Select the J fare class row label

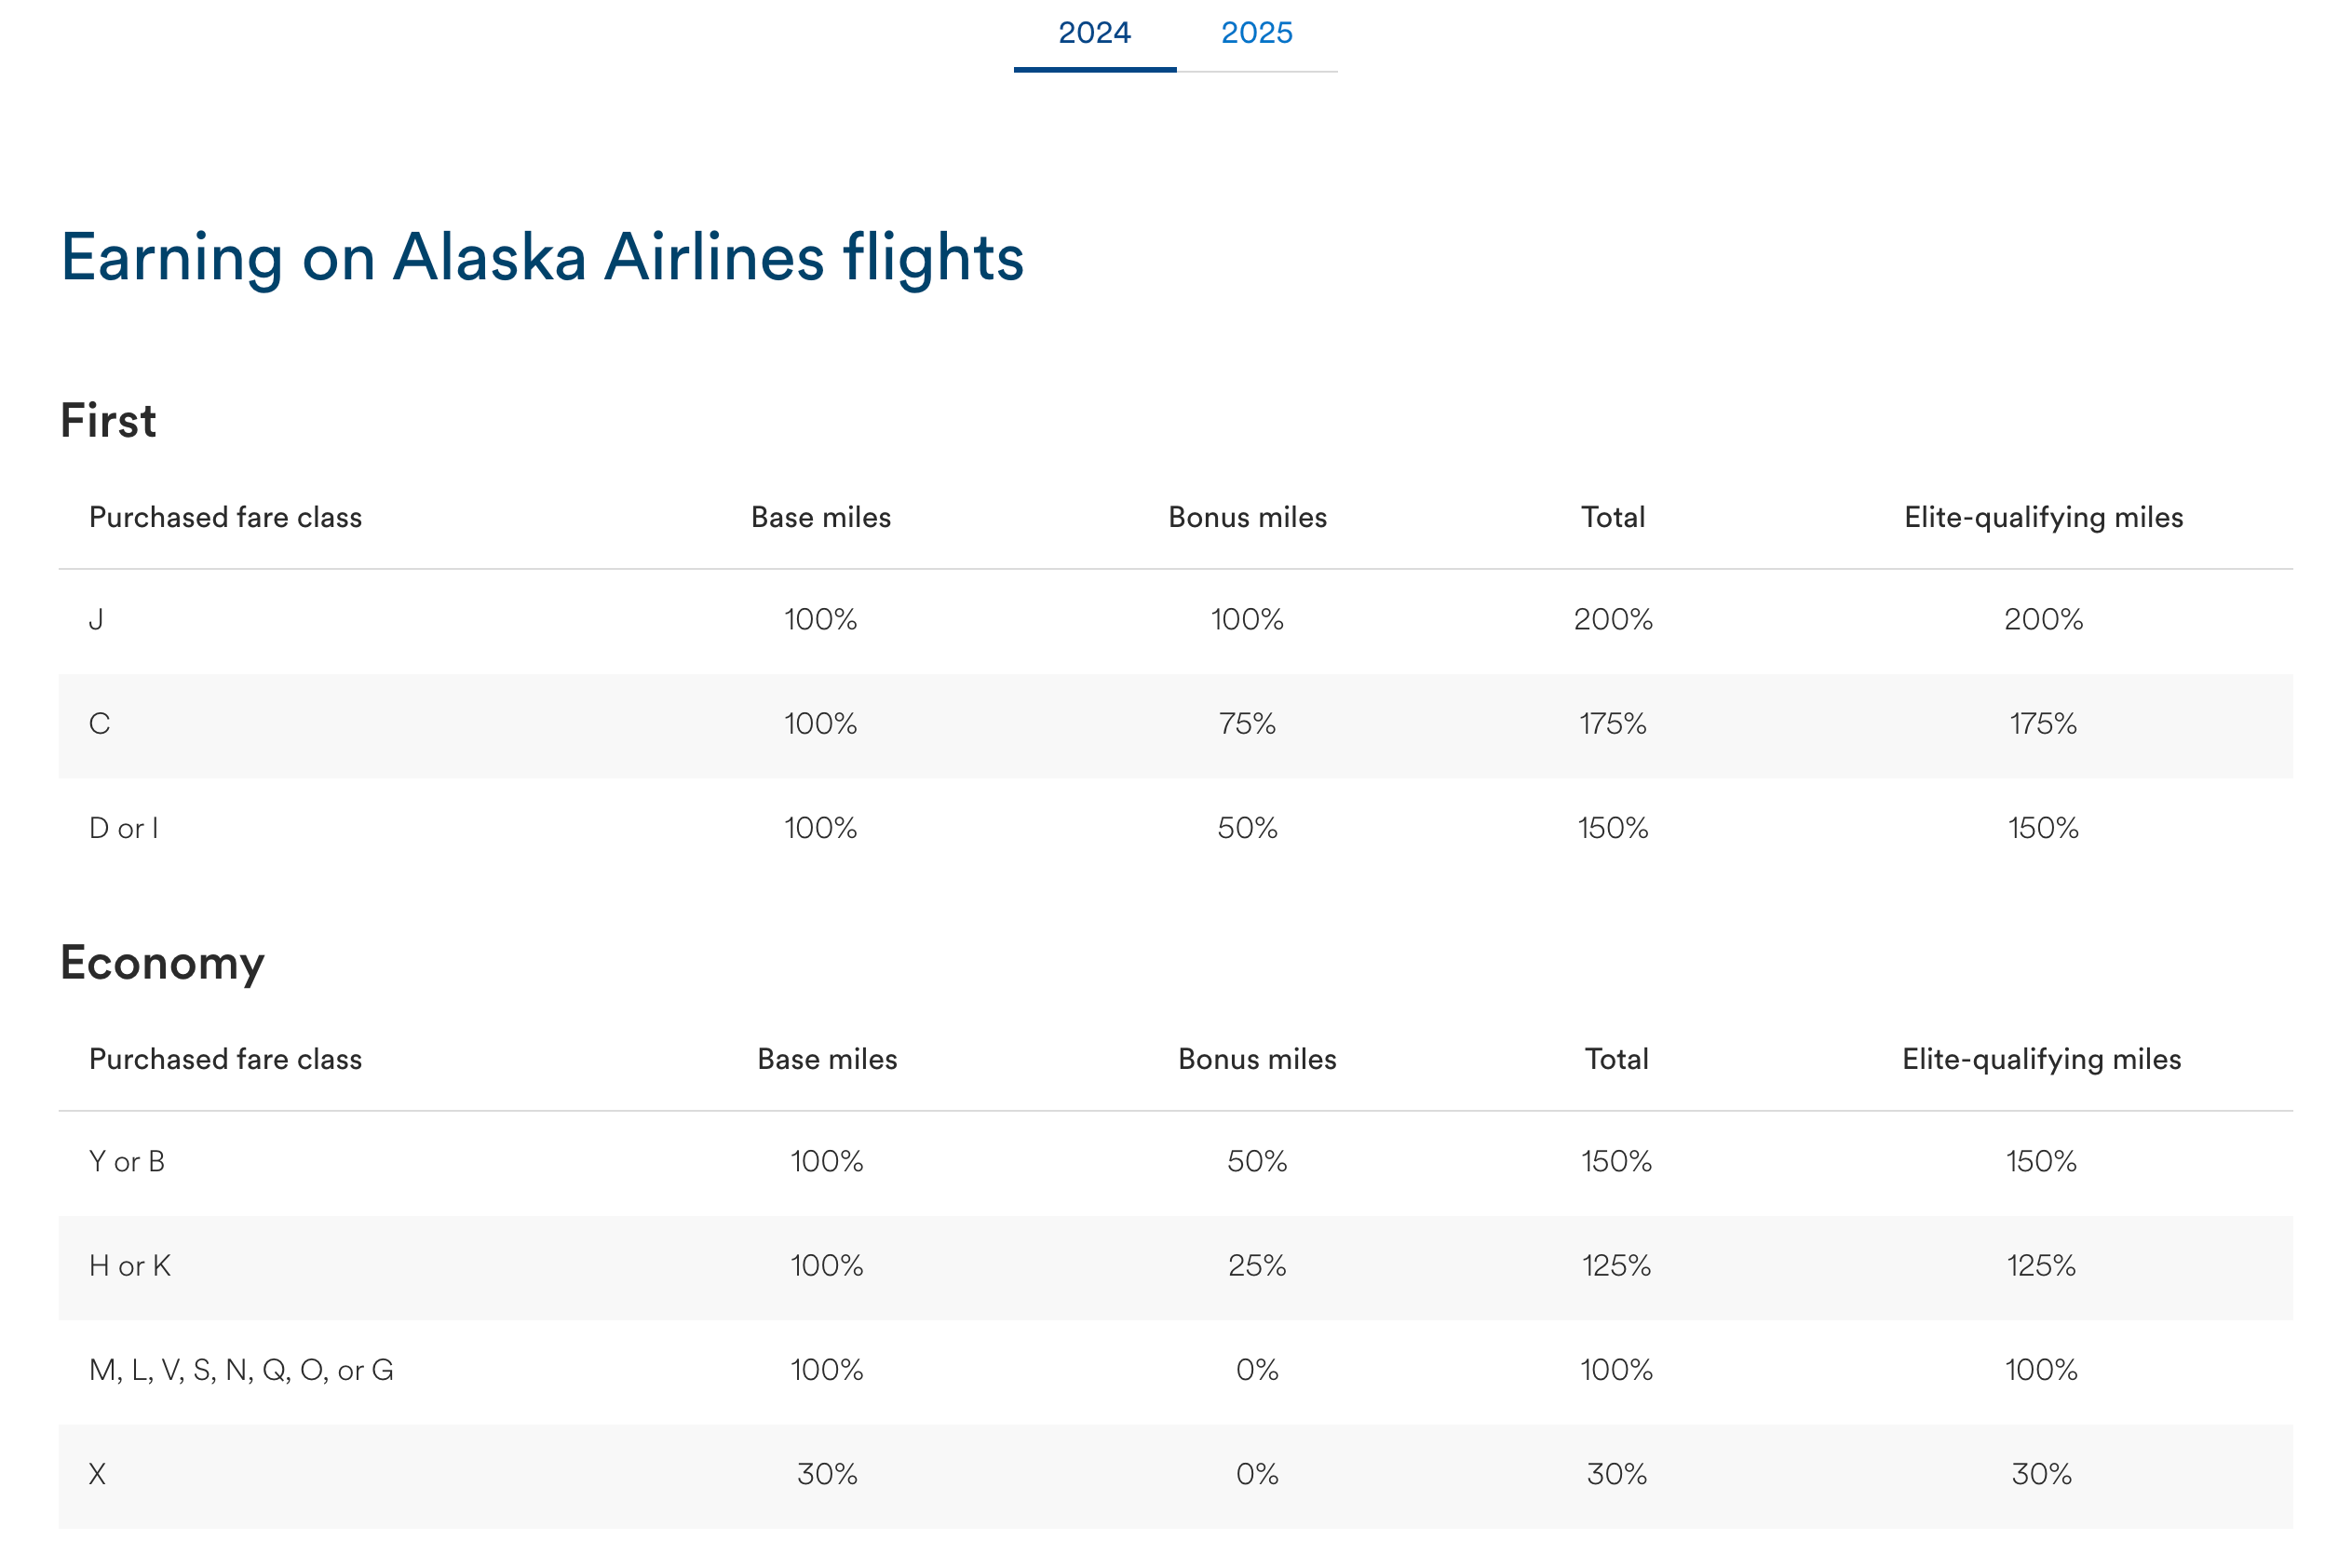96,620
